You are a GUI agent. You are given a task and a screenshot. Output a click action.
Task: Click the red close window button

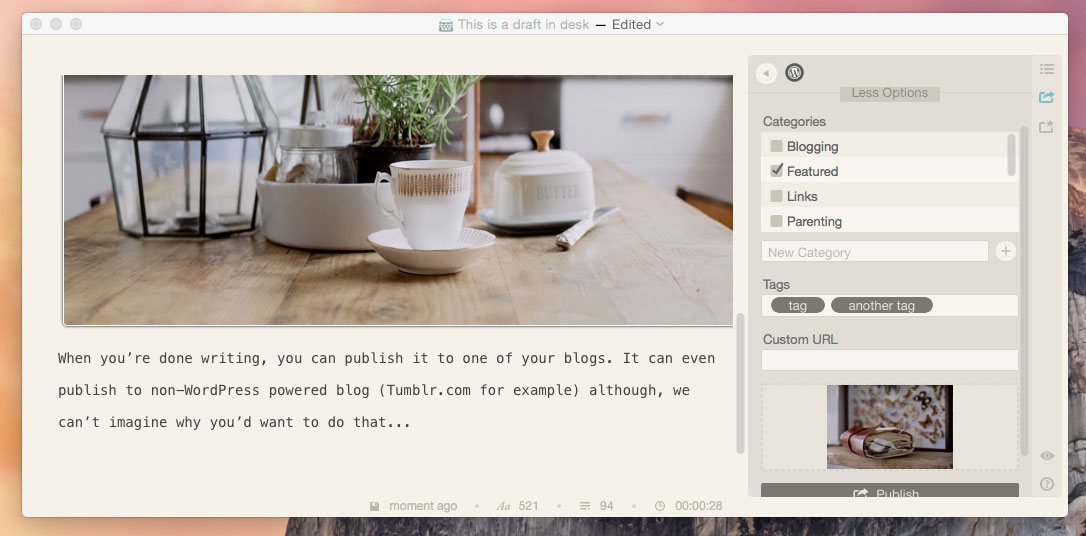point(36,24)
